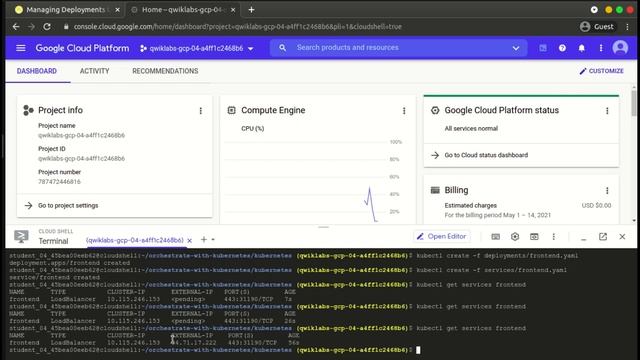Open the notifications bell
The width and height of the screenshot is (640, 360).
tap(582, 48)
